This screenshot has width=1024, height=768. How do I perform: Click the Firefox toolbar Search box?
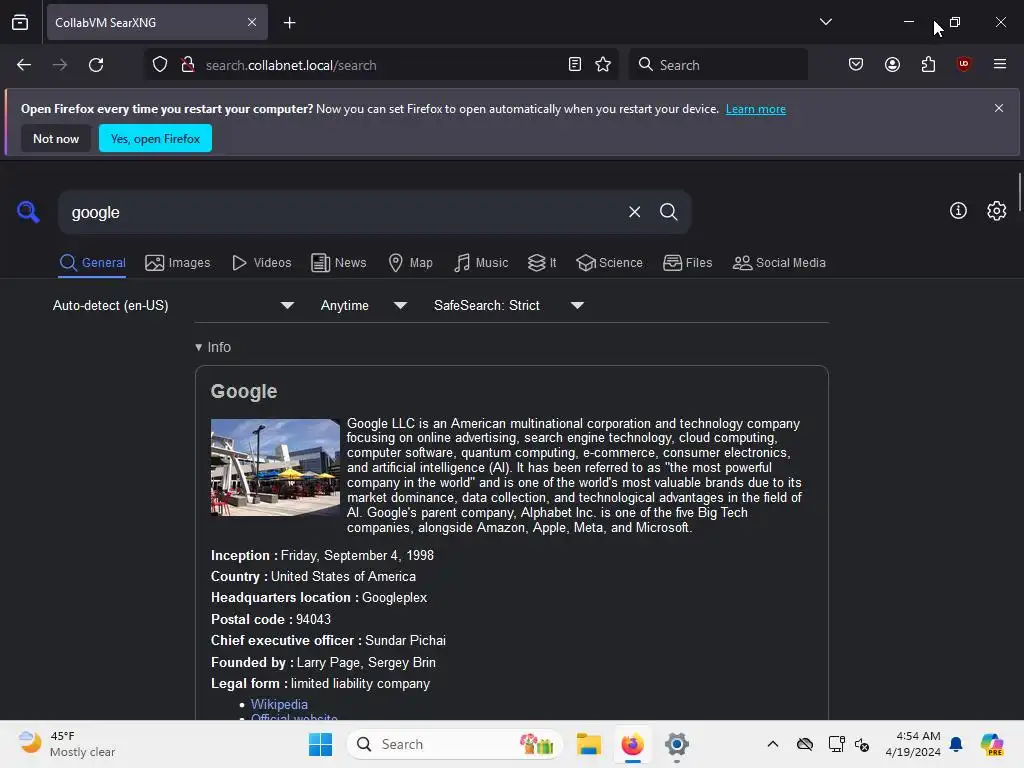click(x=718, y=65)
